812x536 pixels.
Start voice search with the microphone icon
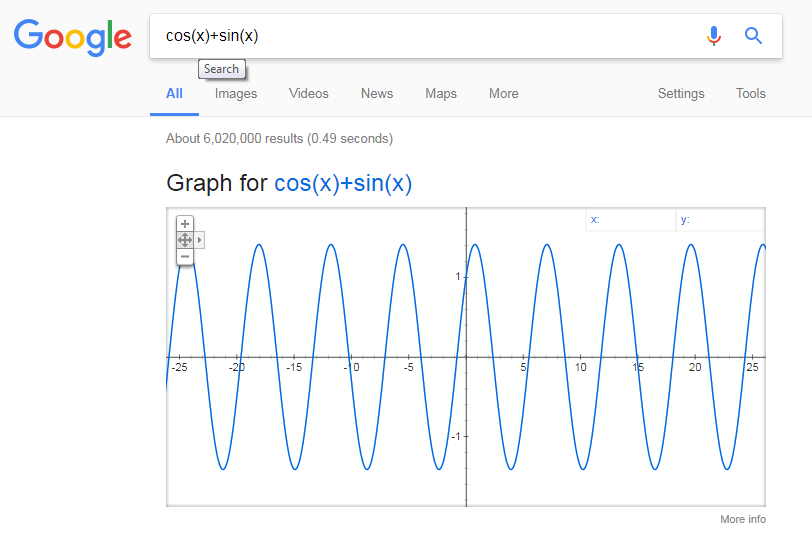(x=713, y=36)
